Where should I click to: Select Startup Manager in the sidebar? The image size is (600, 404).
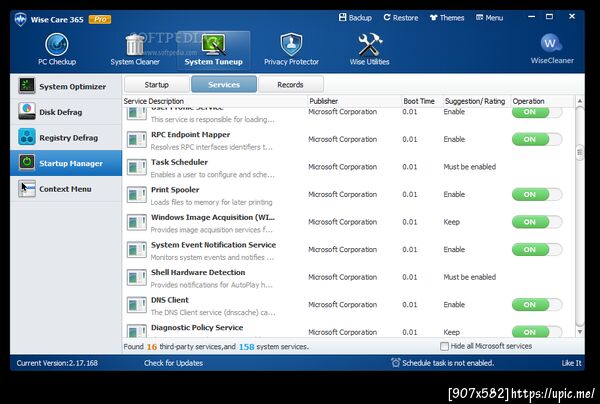click(66, 163)
